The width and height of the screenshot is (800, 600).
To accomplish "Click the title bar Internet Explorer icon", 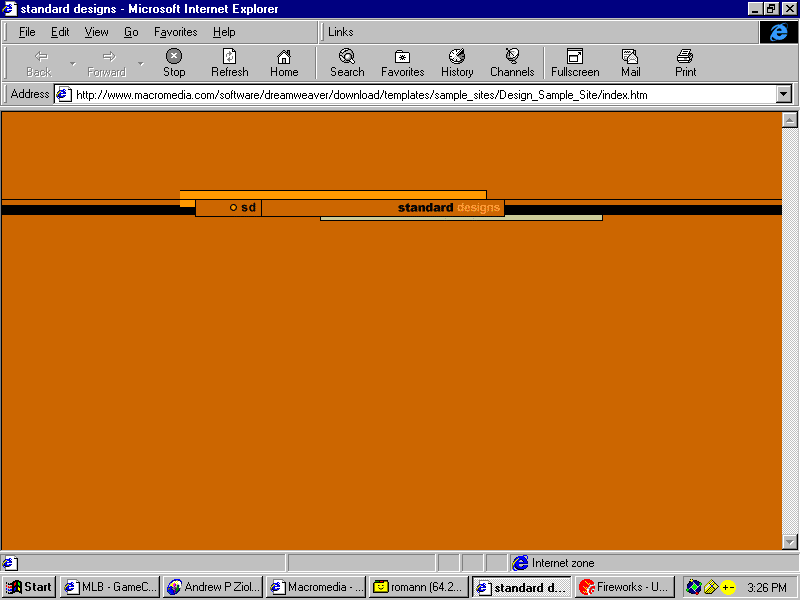I will tap(10, 9).
